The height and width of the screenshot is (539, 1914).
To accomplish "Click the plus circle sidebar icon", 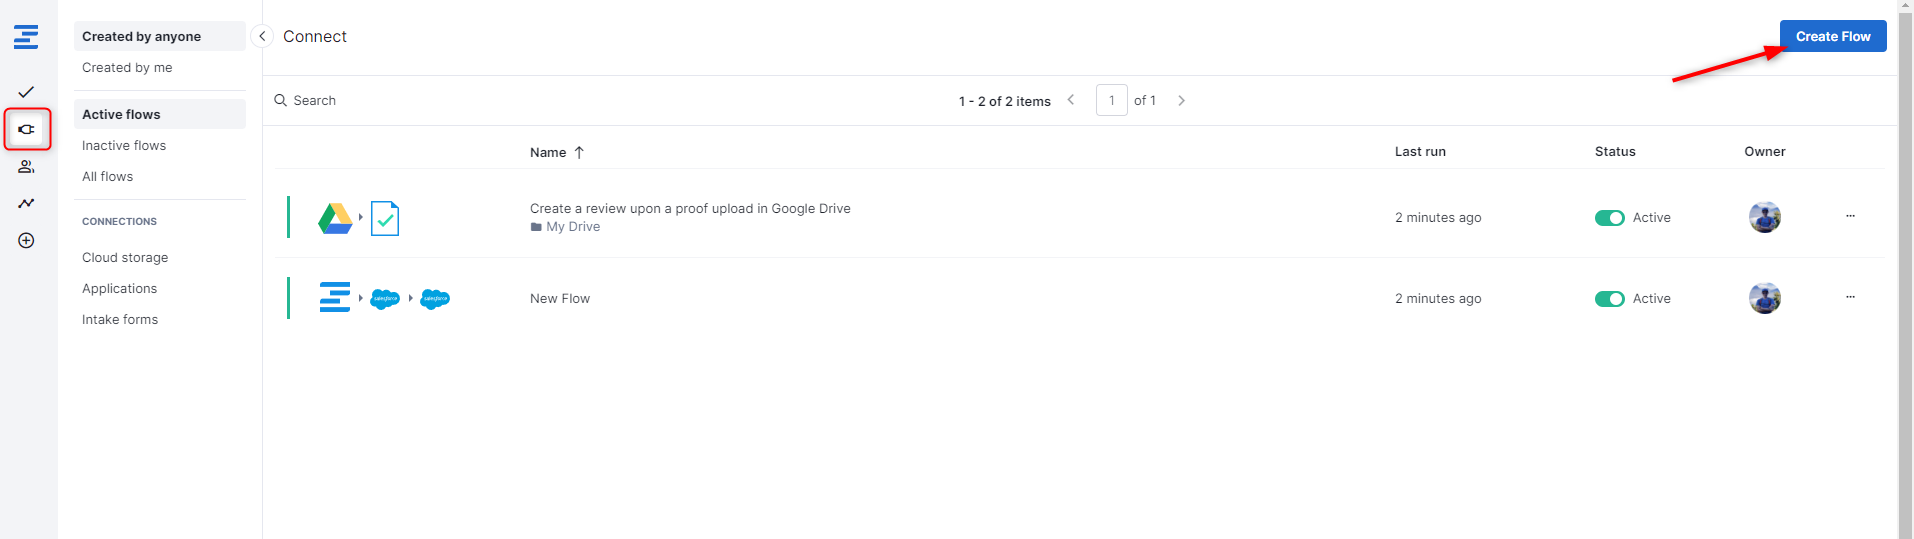I will pyautogui.click(x=26, y=240).
